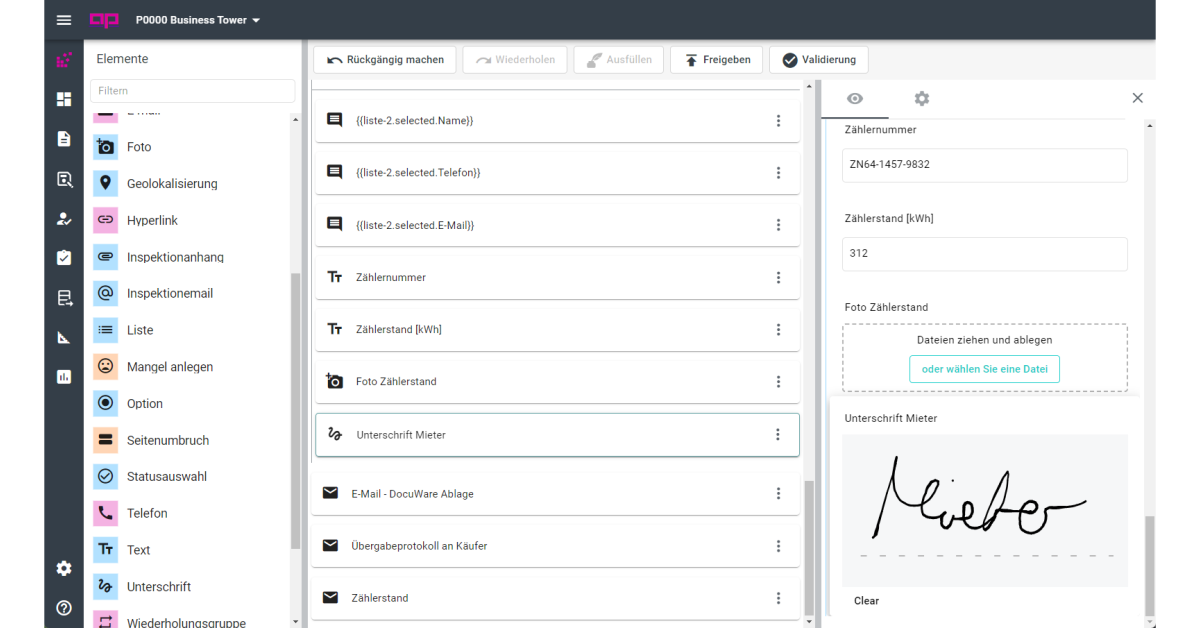
Task: Switch to the preview eye tab
Action: point(854,98)
